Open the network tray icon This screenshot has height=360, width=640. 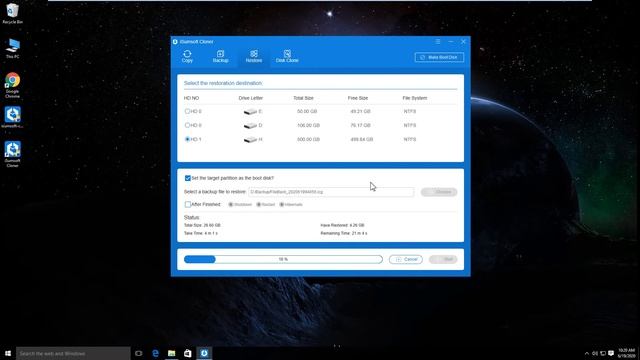click(x=603, y=353)
